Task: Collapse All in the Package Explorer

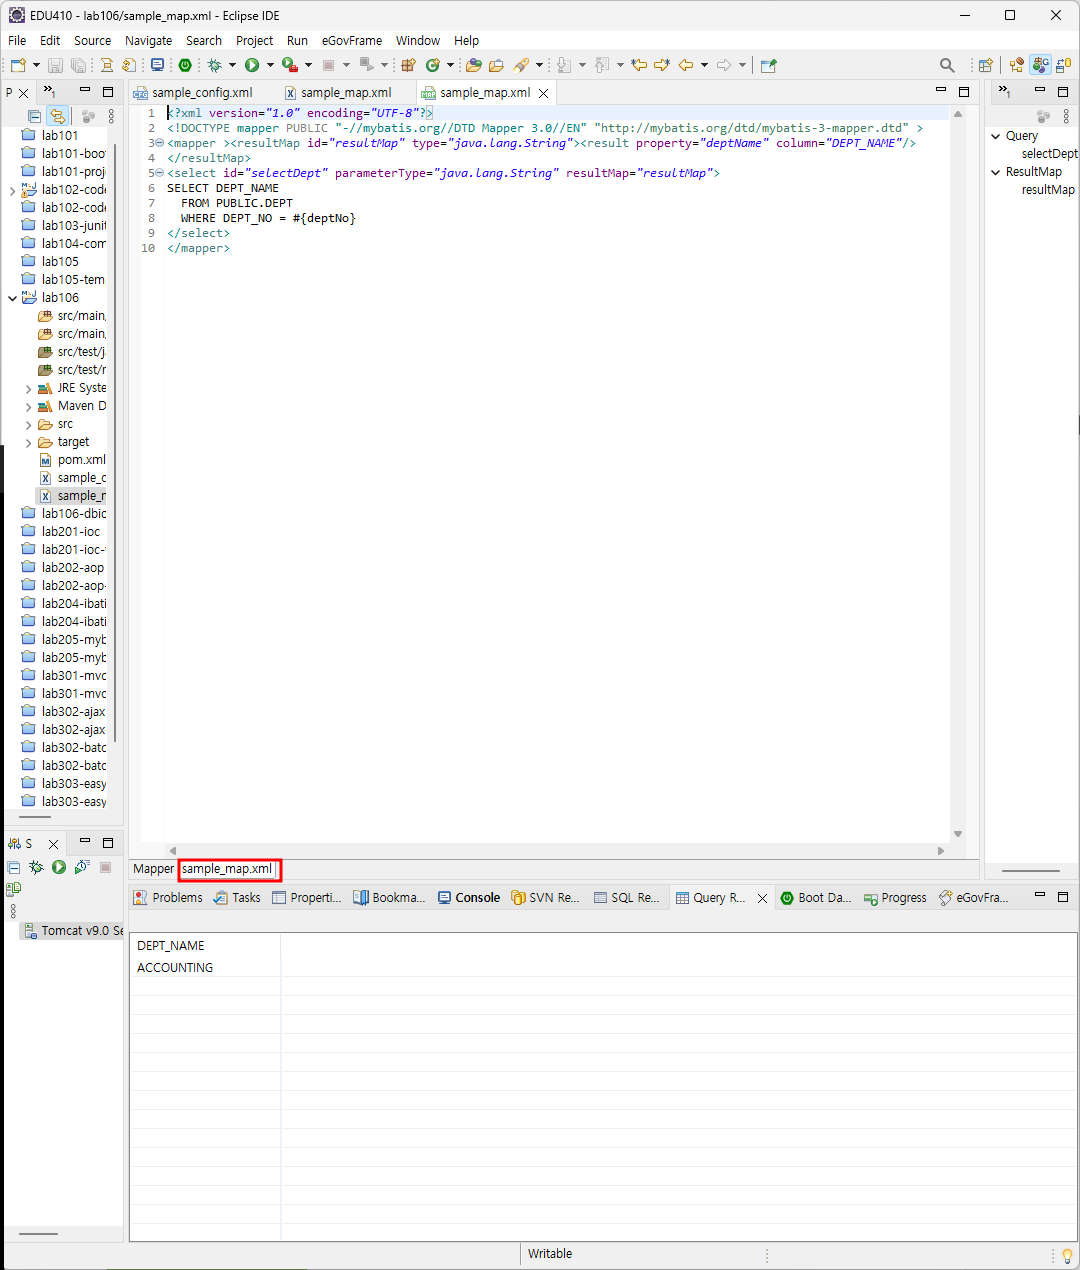Action: tap(34, 116)
